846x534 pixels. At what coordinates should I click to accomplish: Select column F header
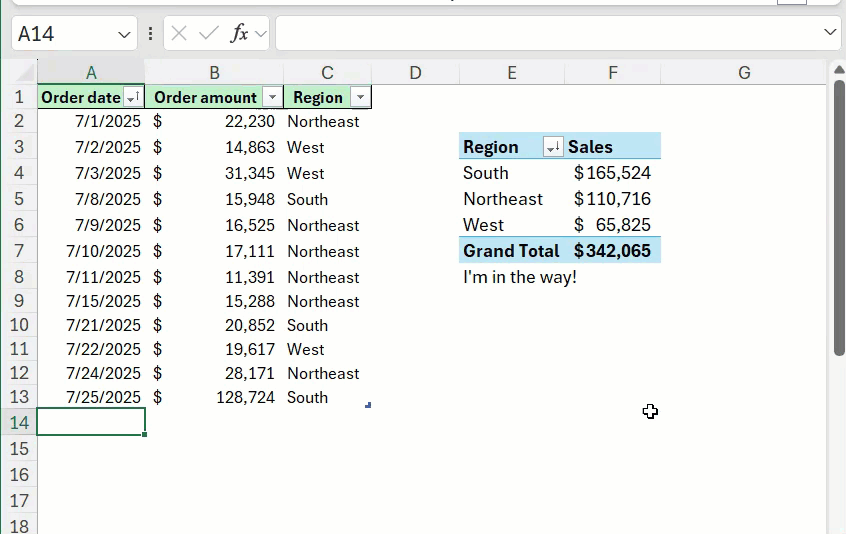pyautogui.click(x=613, y=72)
